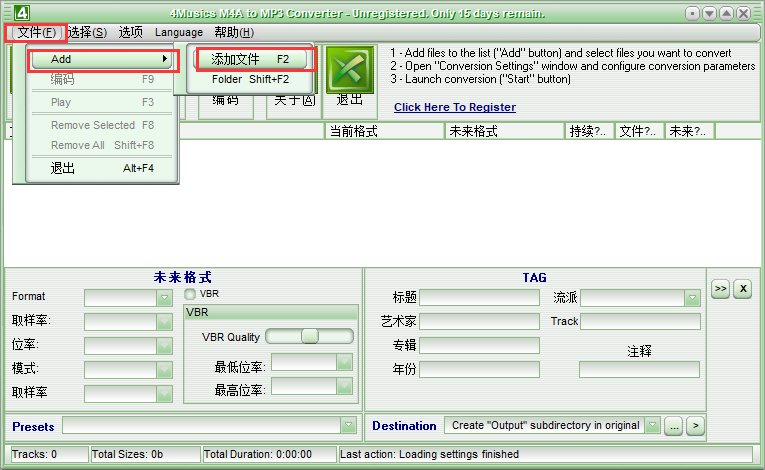Click the Click Here To Register link

[455, 107]
